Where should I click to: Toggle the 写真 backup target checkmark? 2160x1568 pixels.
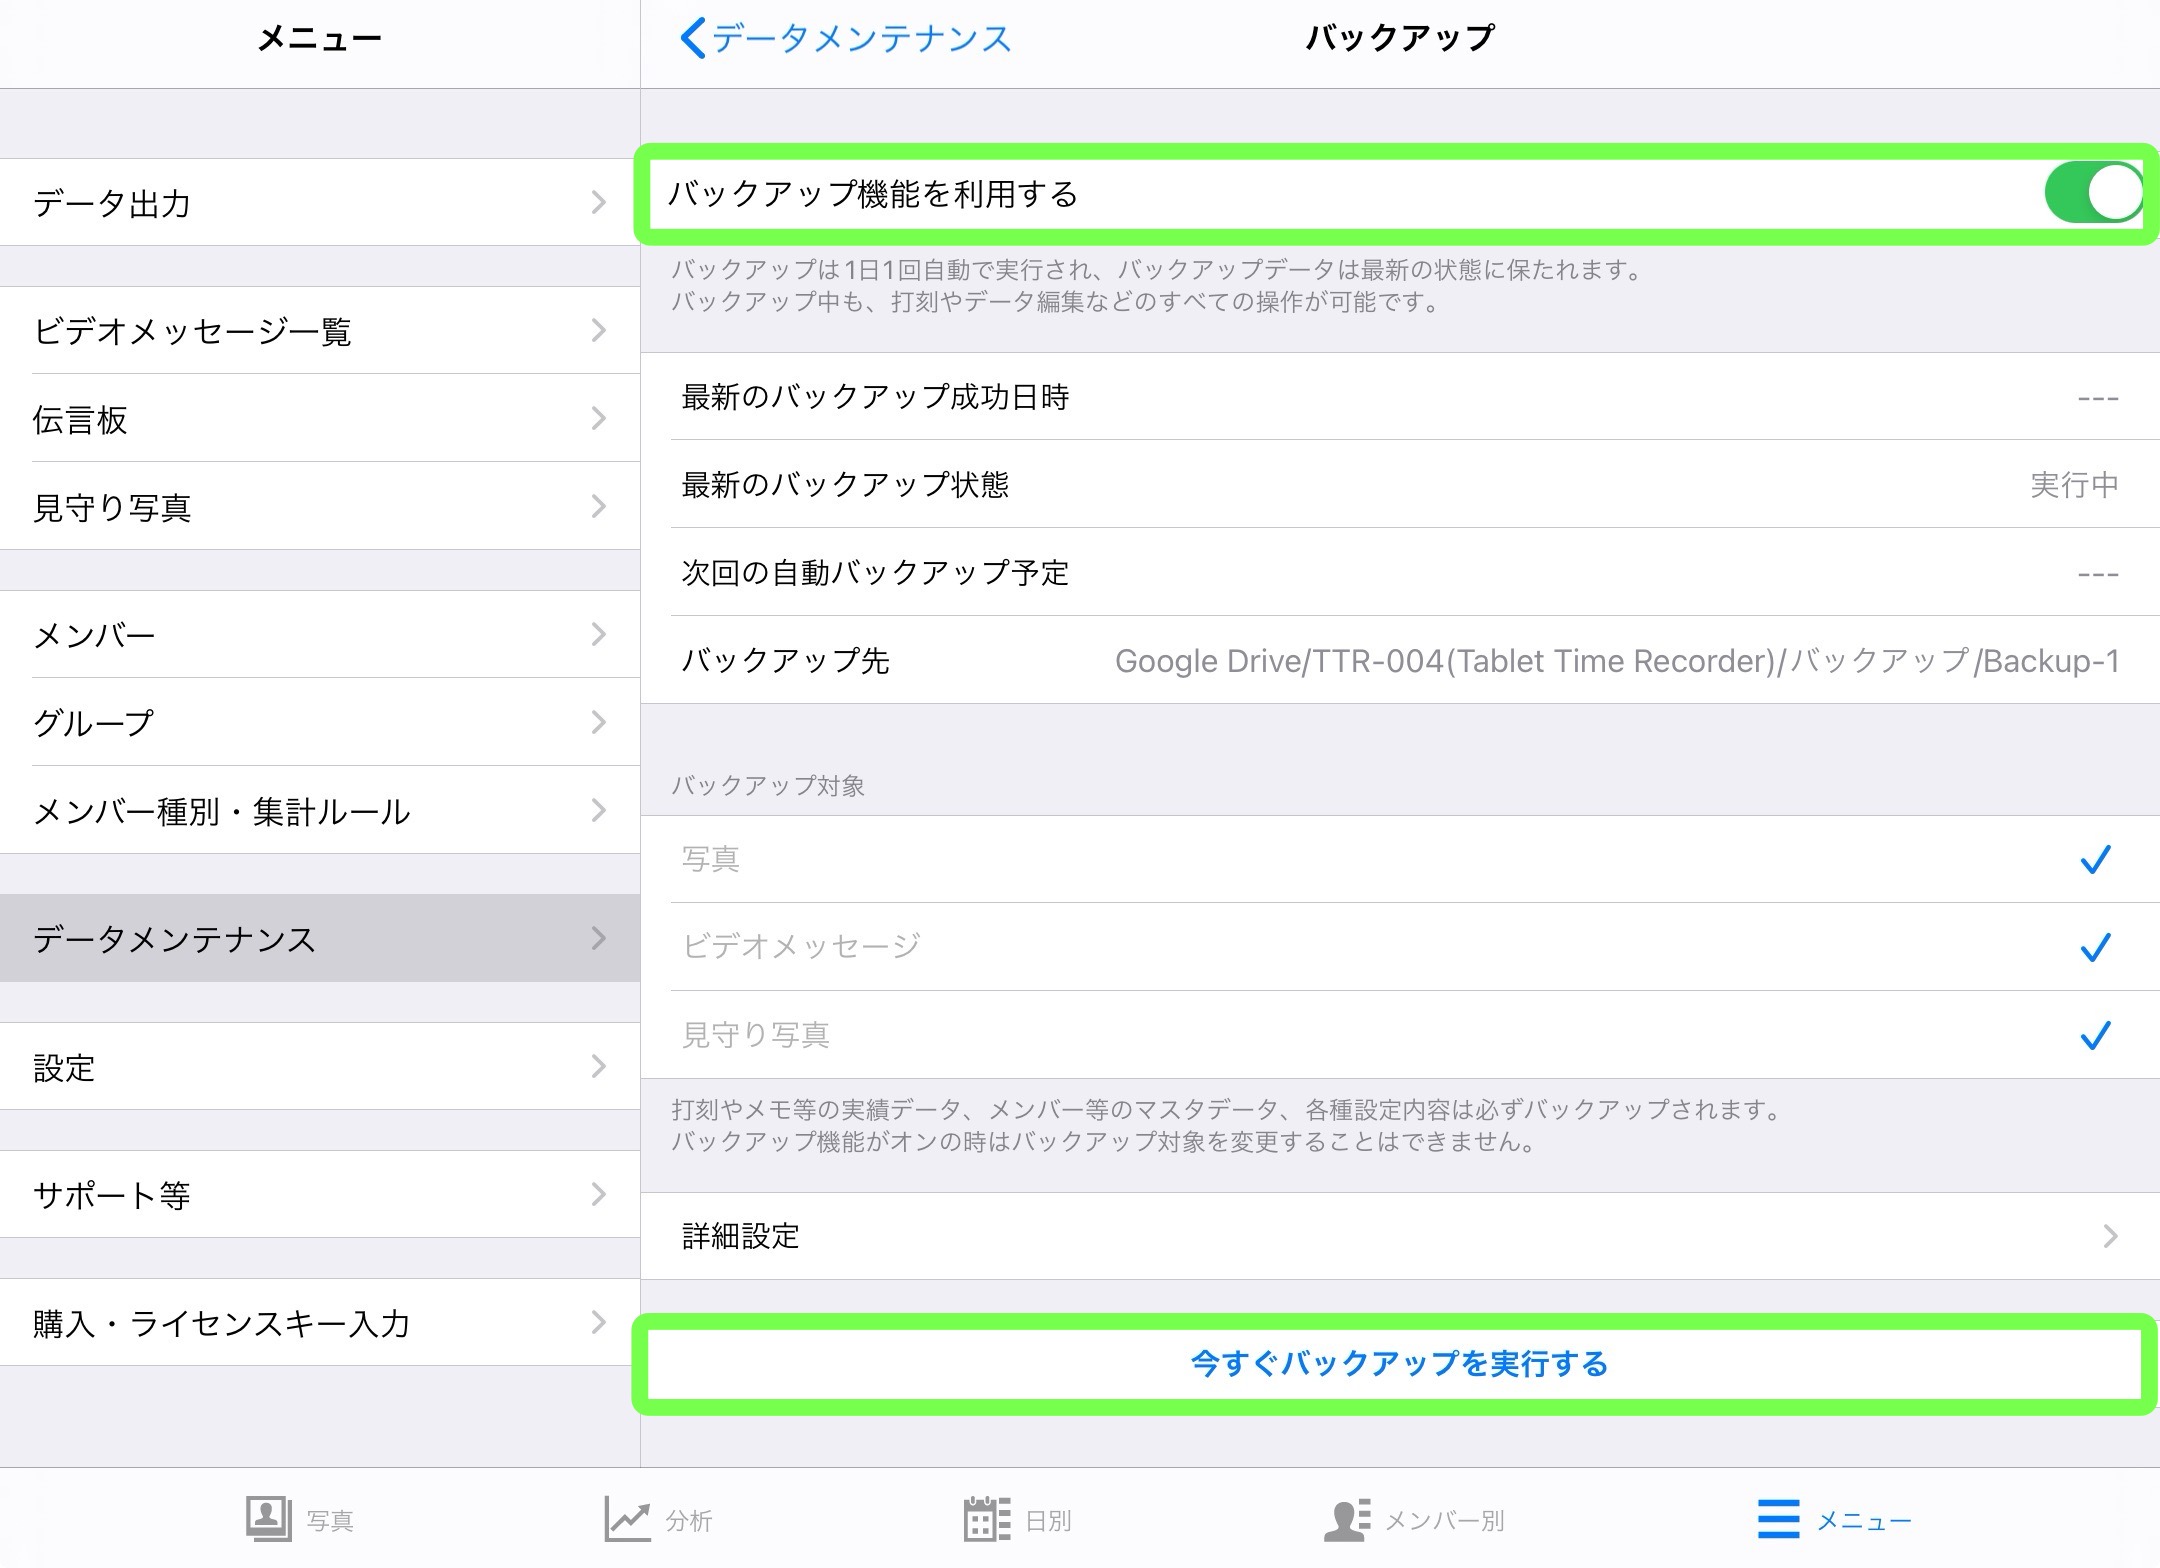pyautogui.click(x=2094, y=859)
